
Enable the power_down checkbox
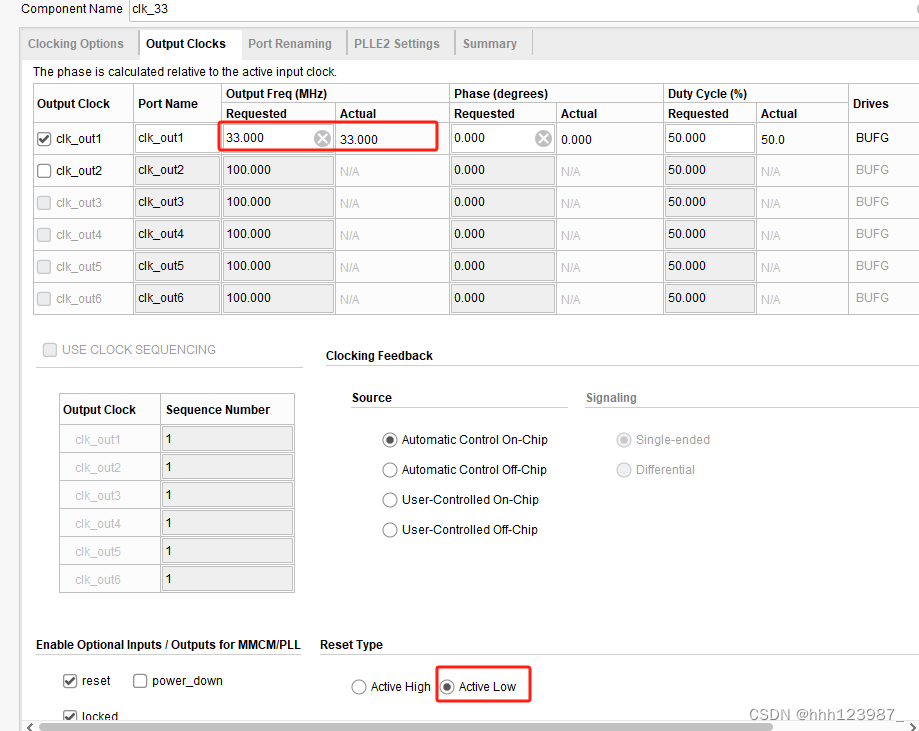(139, 681)
